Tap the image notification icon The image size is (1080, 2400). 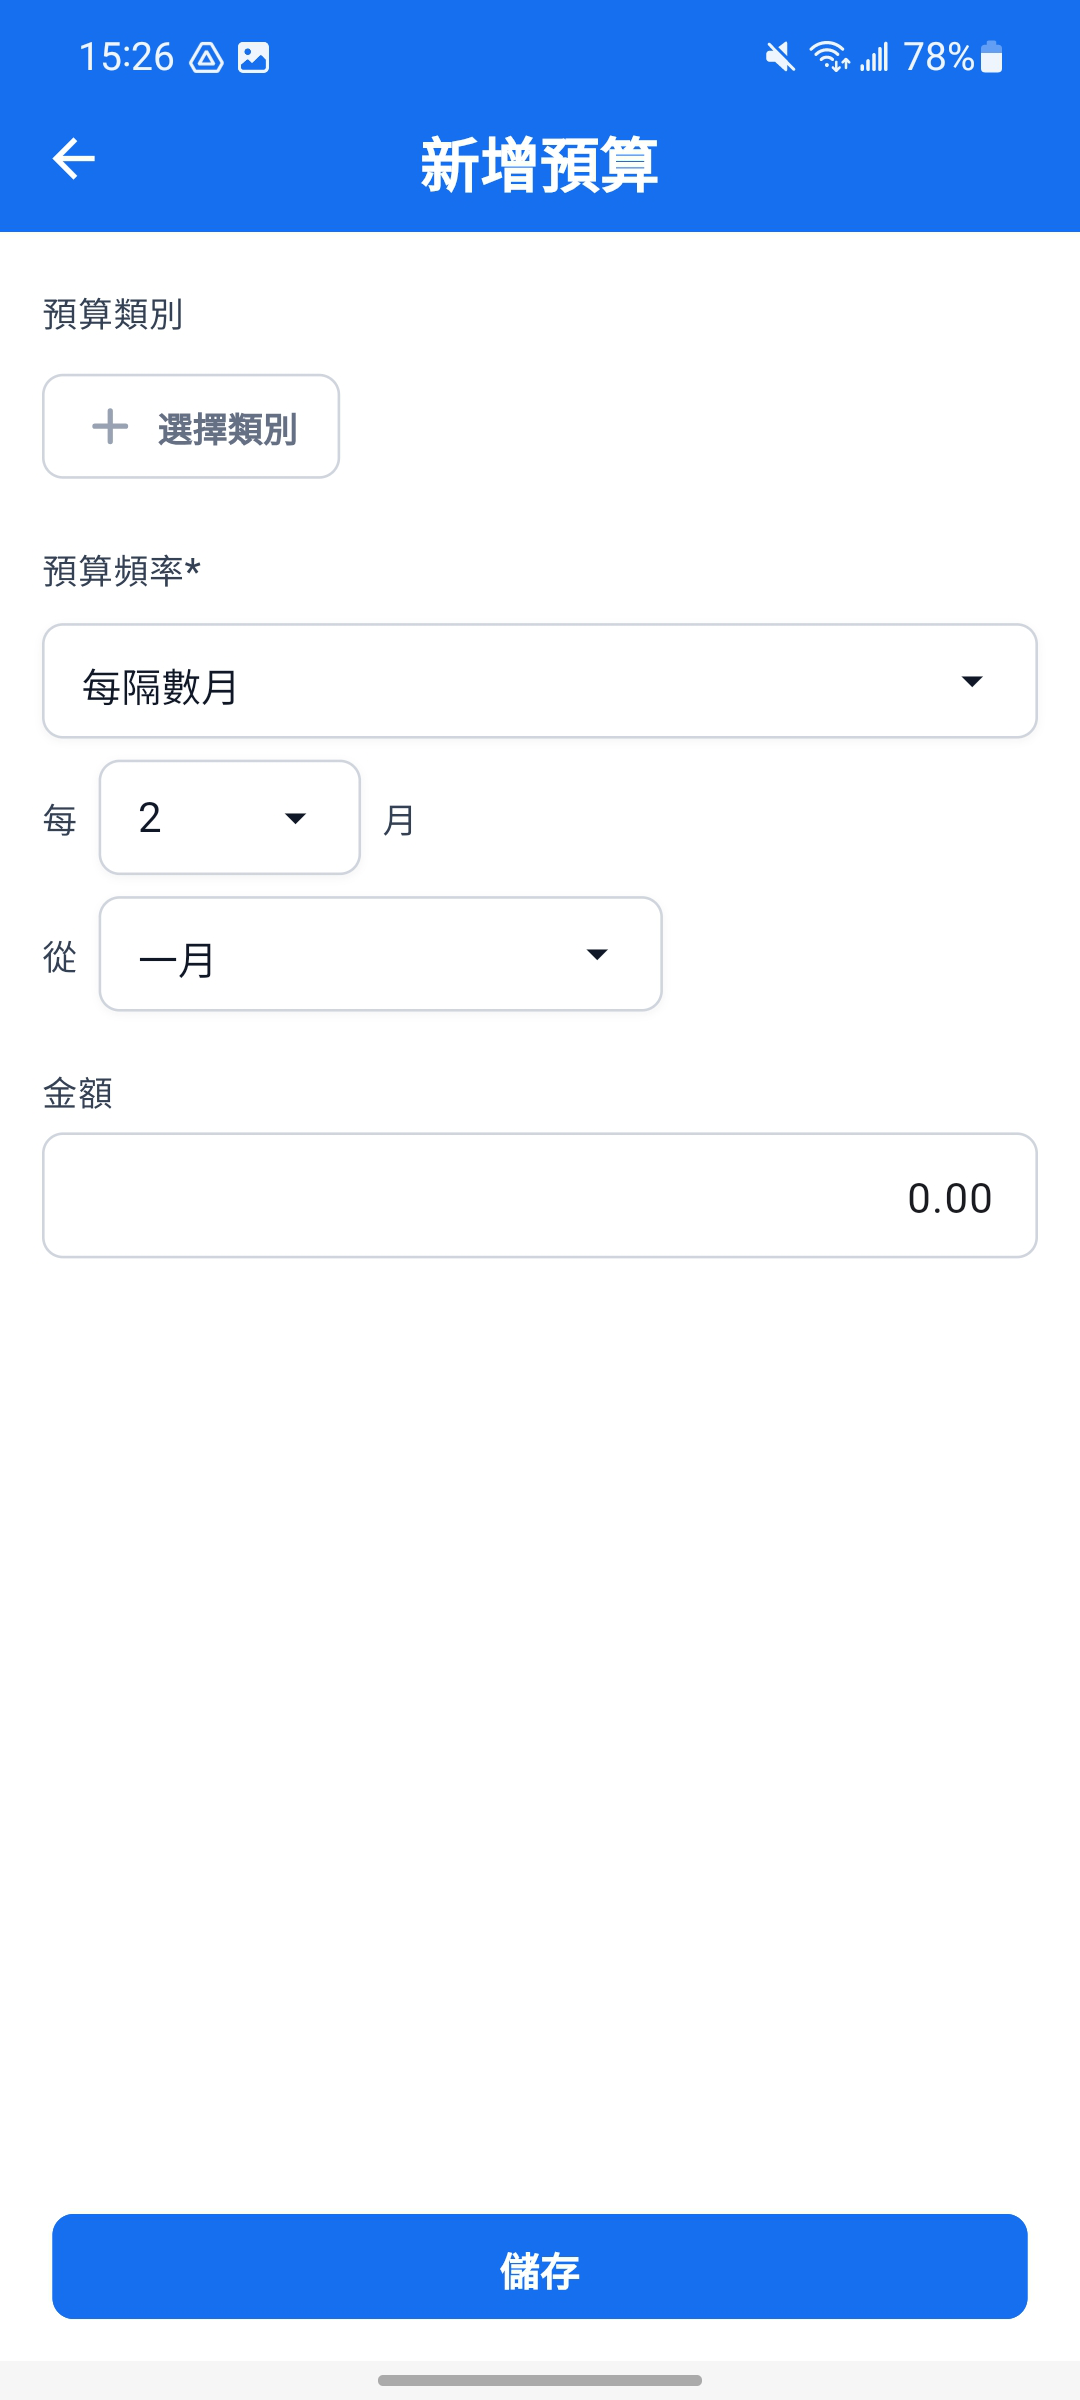pyautogui.click(x=254, y=58)
